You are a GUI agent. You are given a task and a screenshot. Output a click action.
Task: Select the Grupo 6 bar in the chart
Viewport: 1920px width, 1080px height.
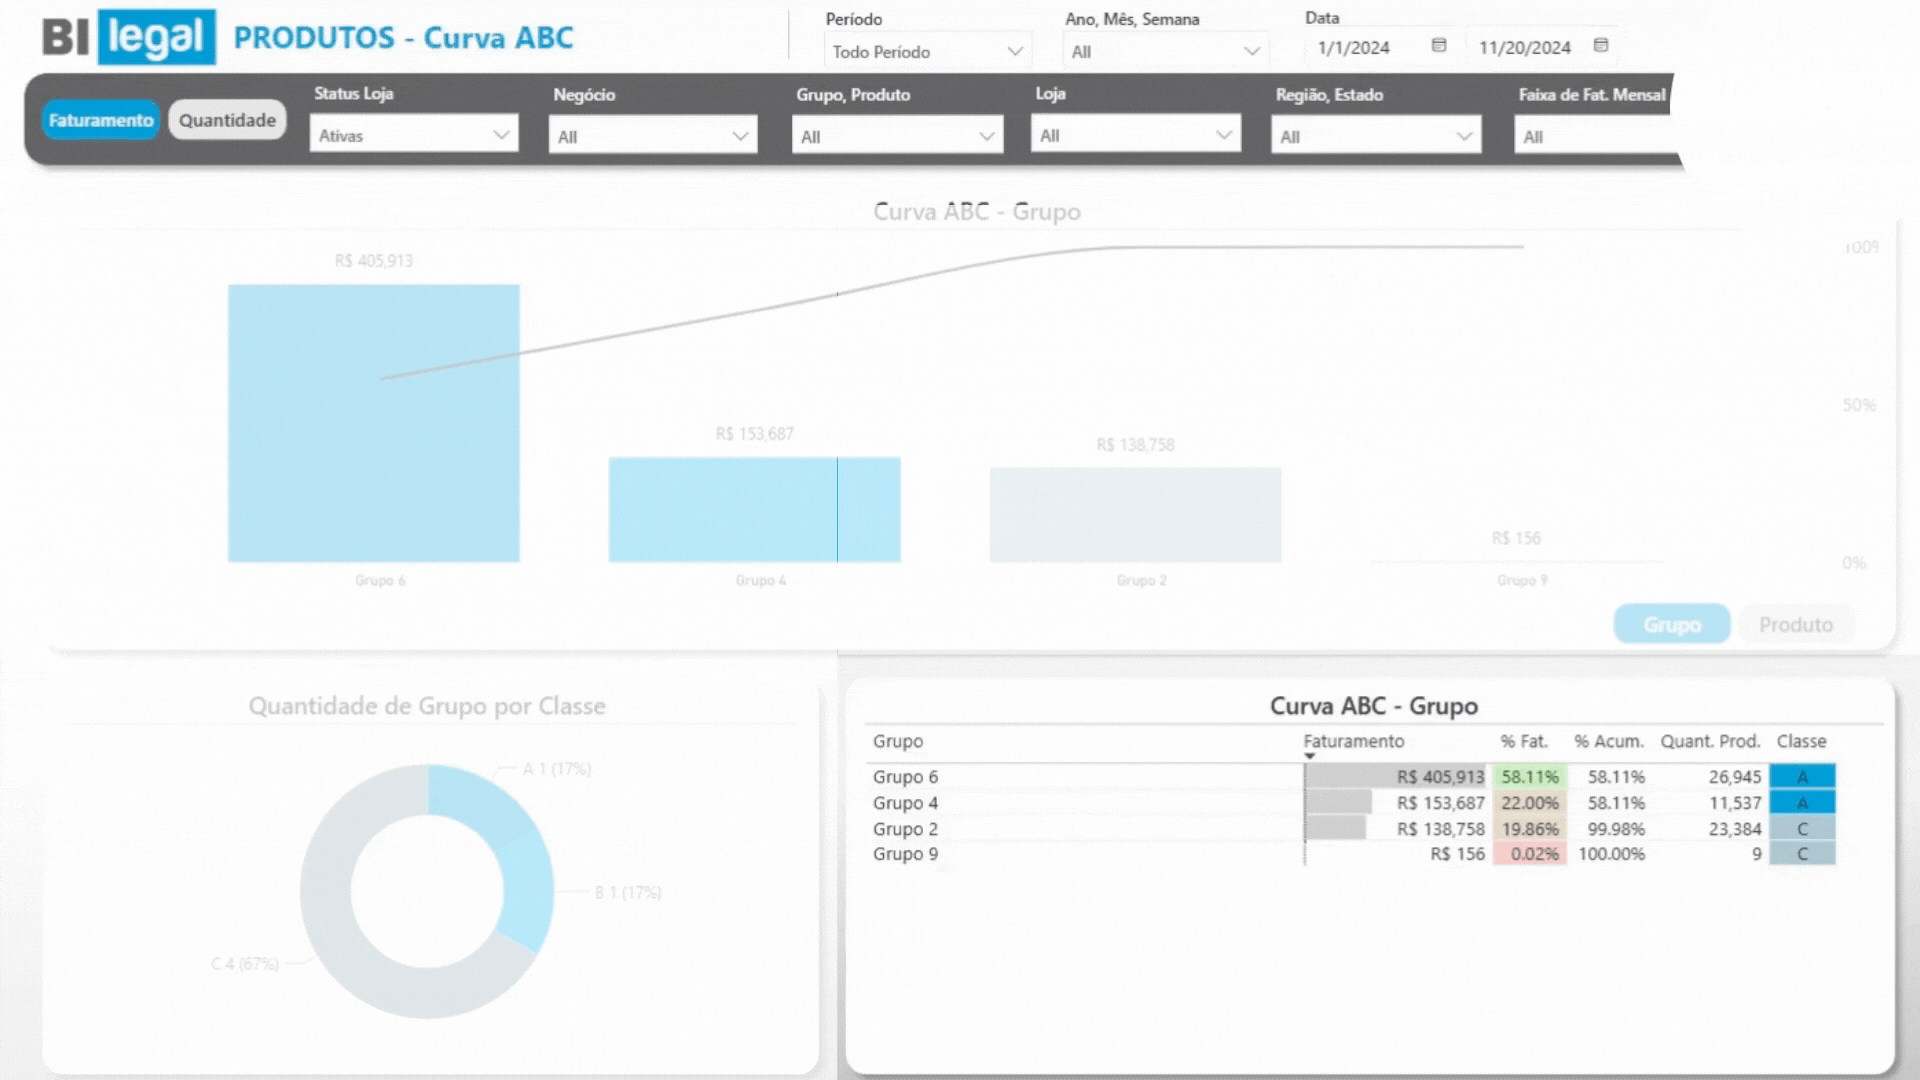click(373, 423)
